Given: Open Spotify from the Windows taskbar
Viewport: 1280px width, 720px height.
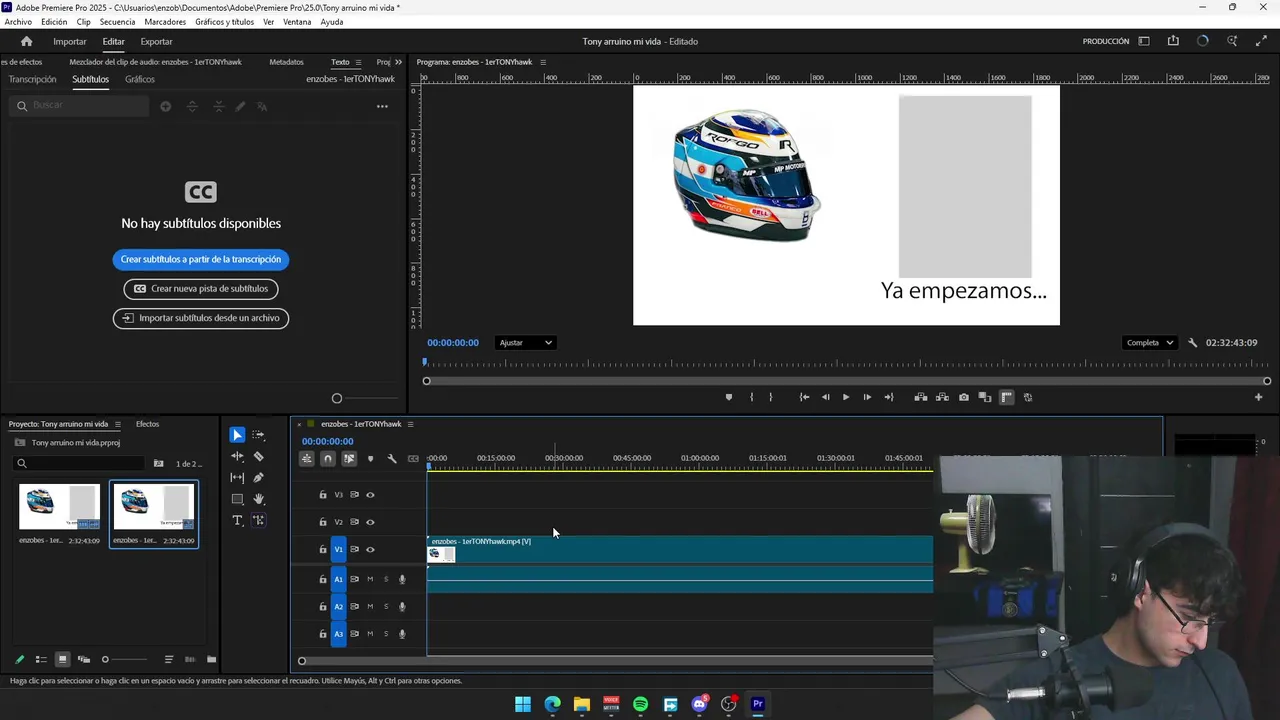Looking at the screenshot, I should pos(641,704).
